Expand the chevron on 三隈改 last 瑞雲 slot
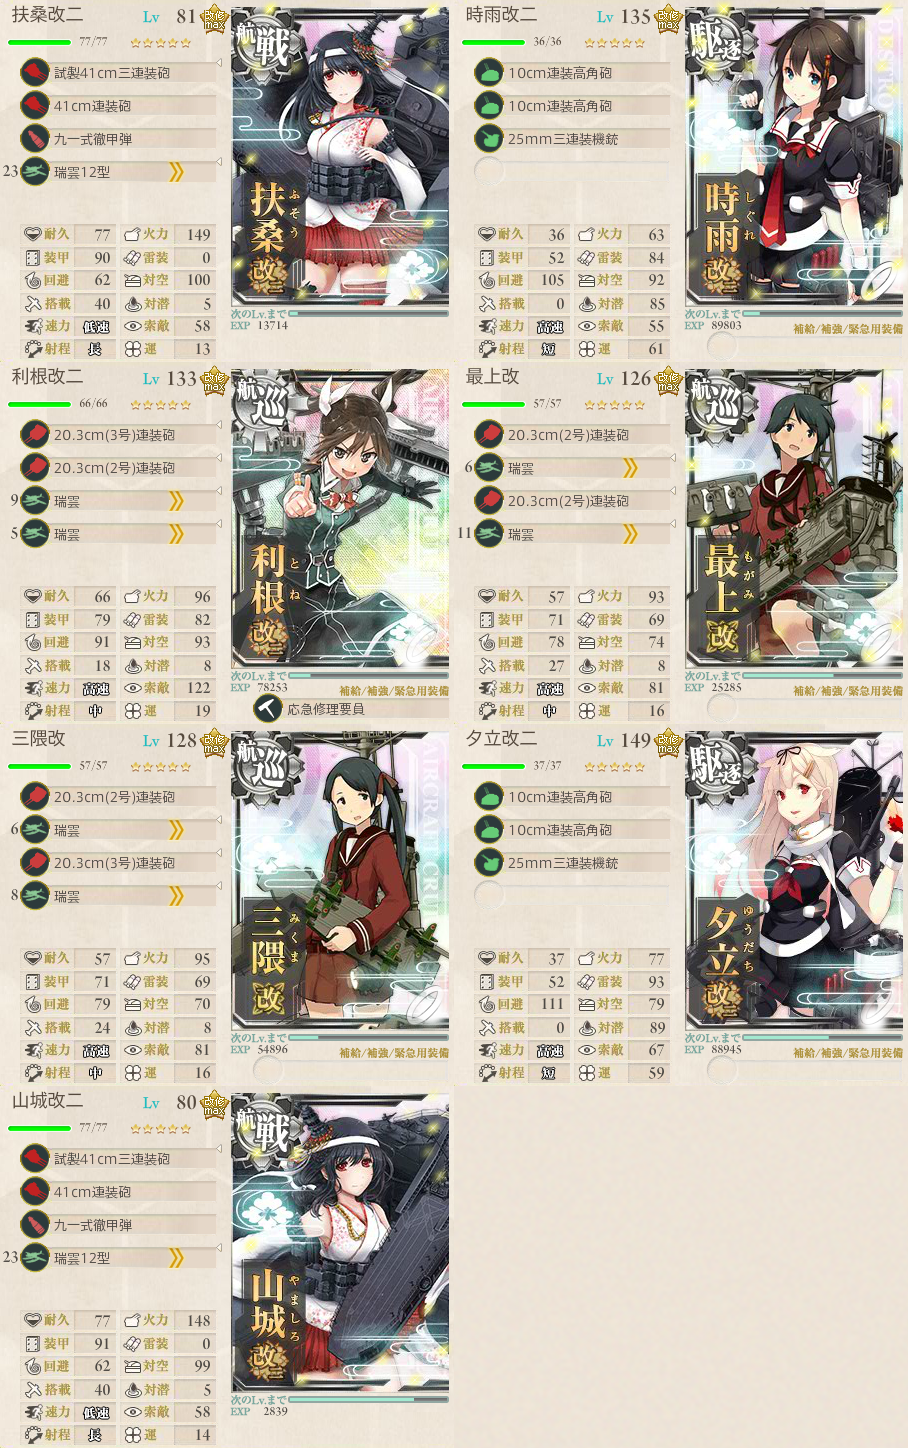The height and width of the screenshot is (1448, 908). click(x=177, y=896)
